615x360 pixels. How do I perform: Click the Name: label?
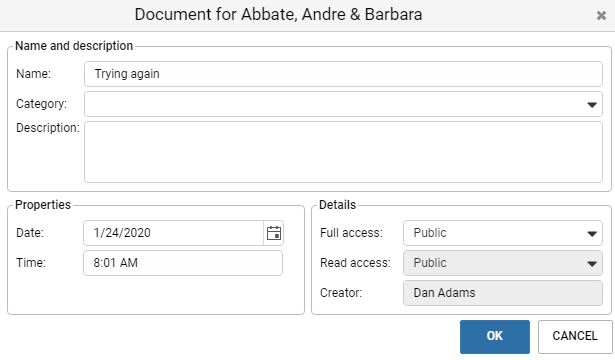[33, 74]
